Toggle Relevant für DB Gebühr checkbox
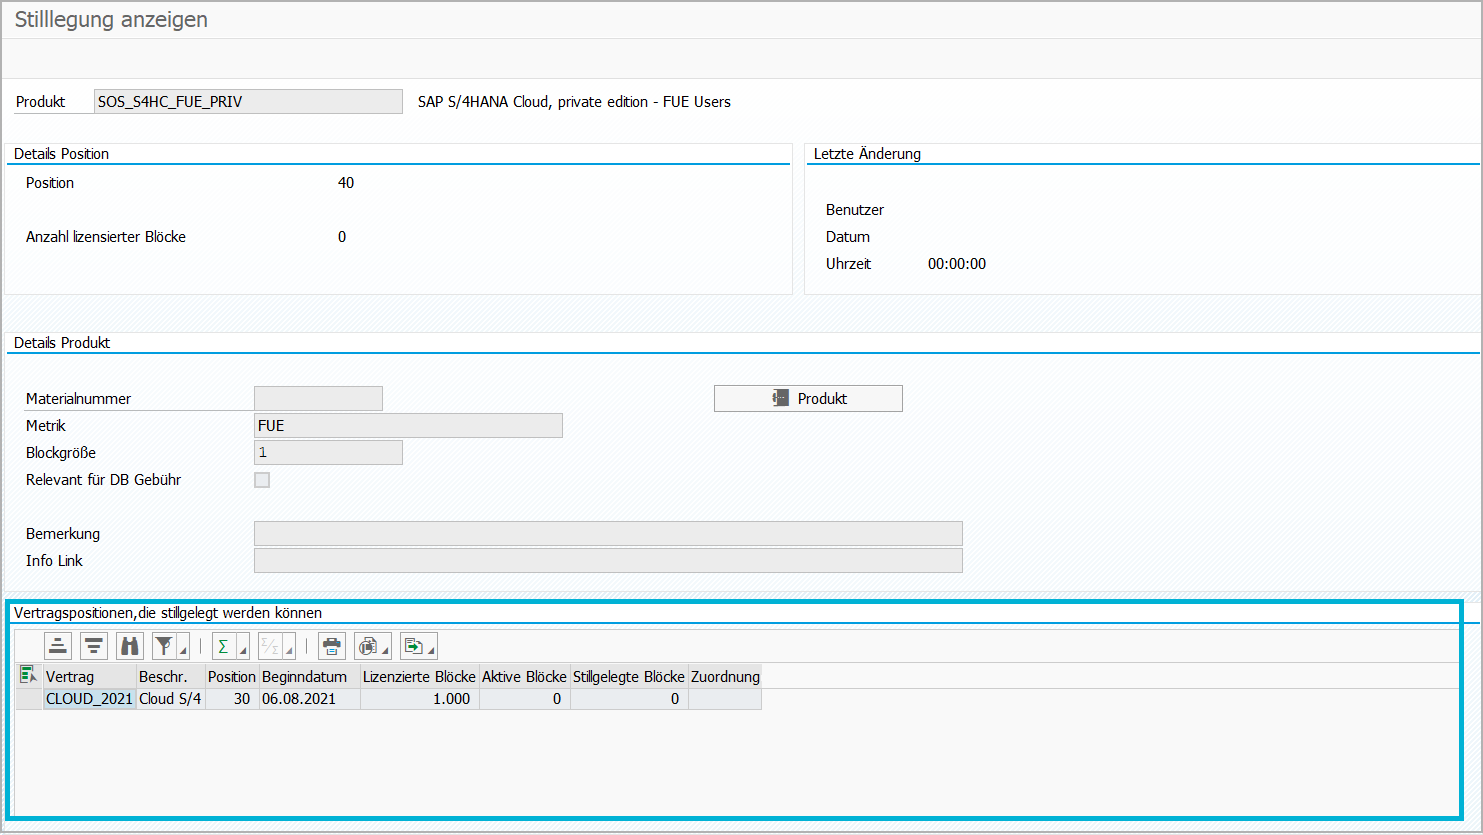Image resolution: width=1483 pixels, height=835 pixels. (x=262, y=480)
